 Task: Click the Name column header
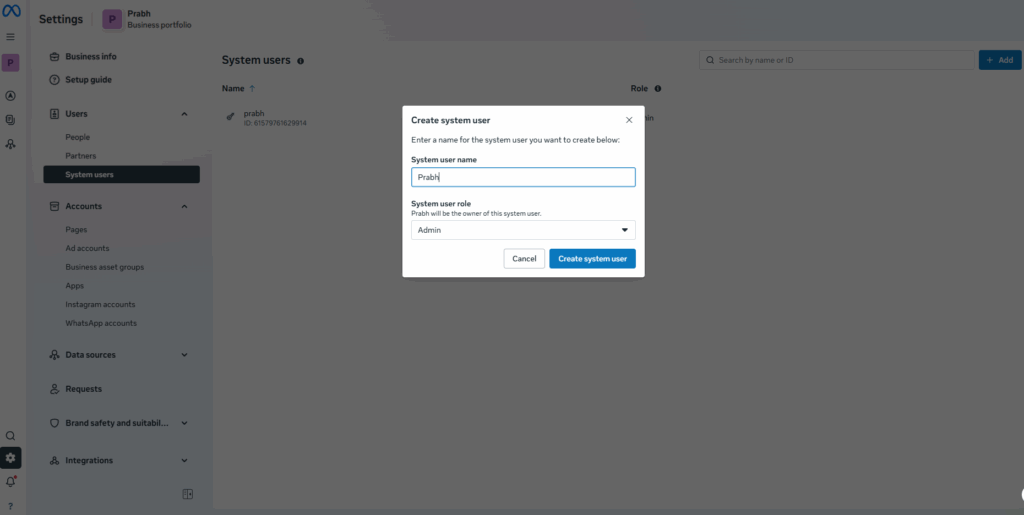tap(233, 88)
